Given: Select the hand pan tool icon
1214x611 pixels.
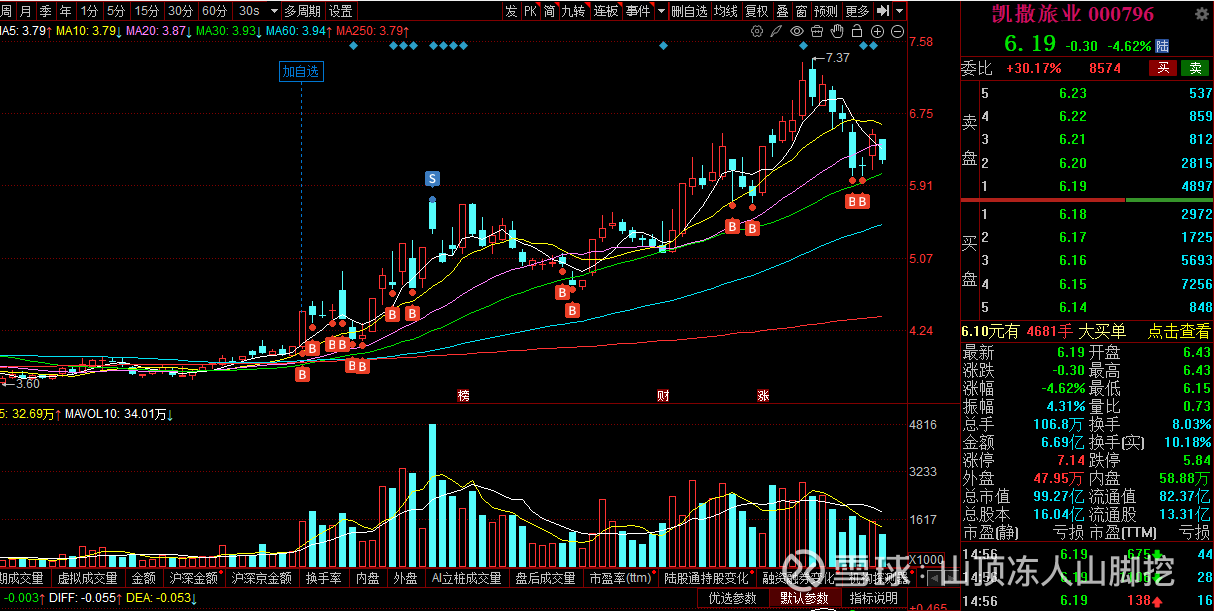Looking at the screenshot, I should coord(837,31).
